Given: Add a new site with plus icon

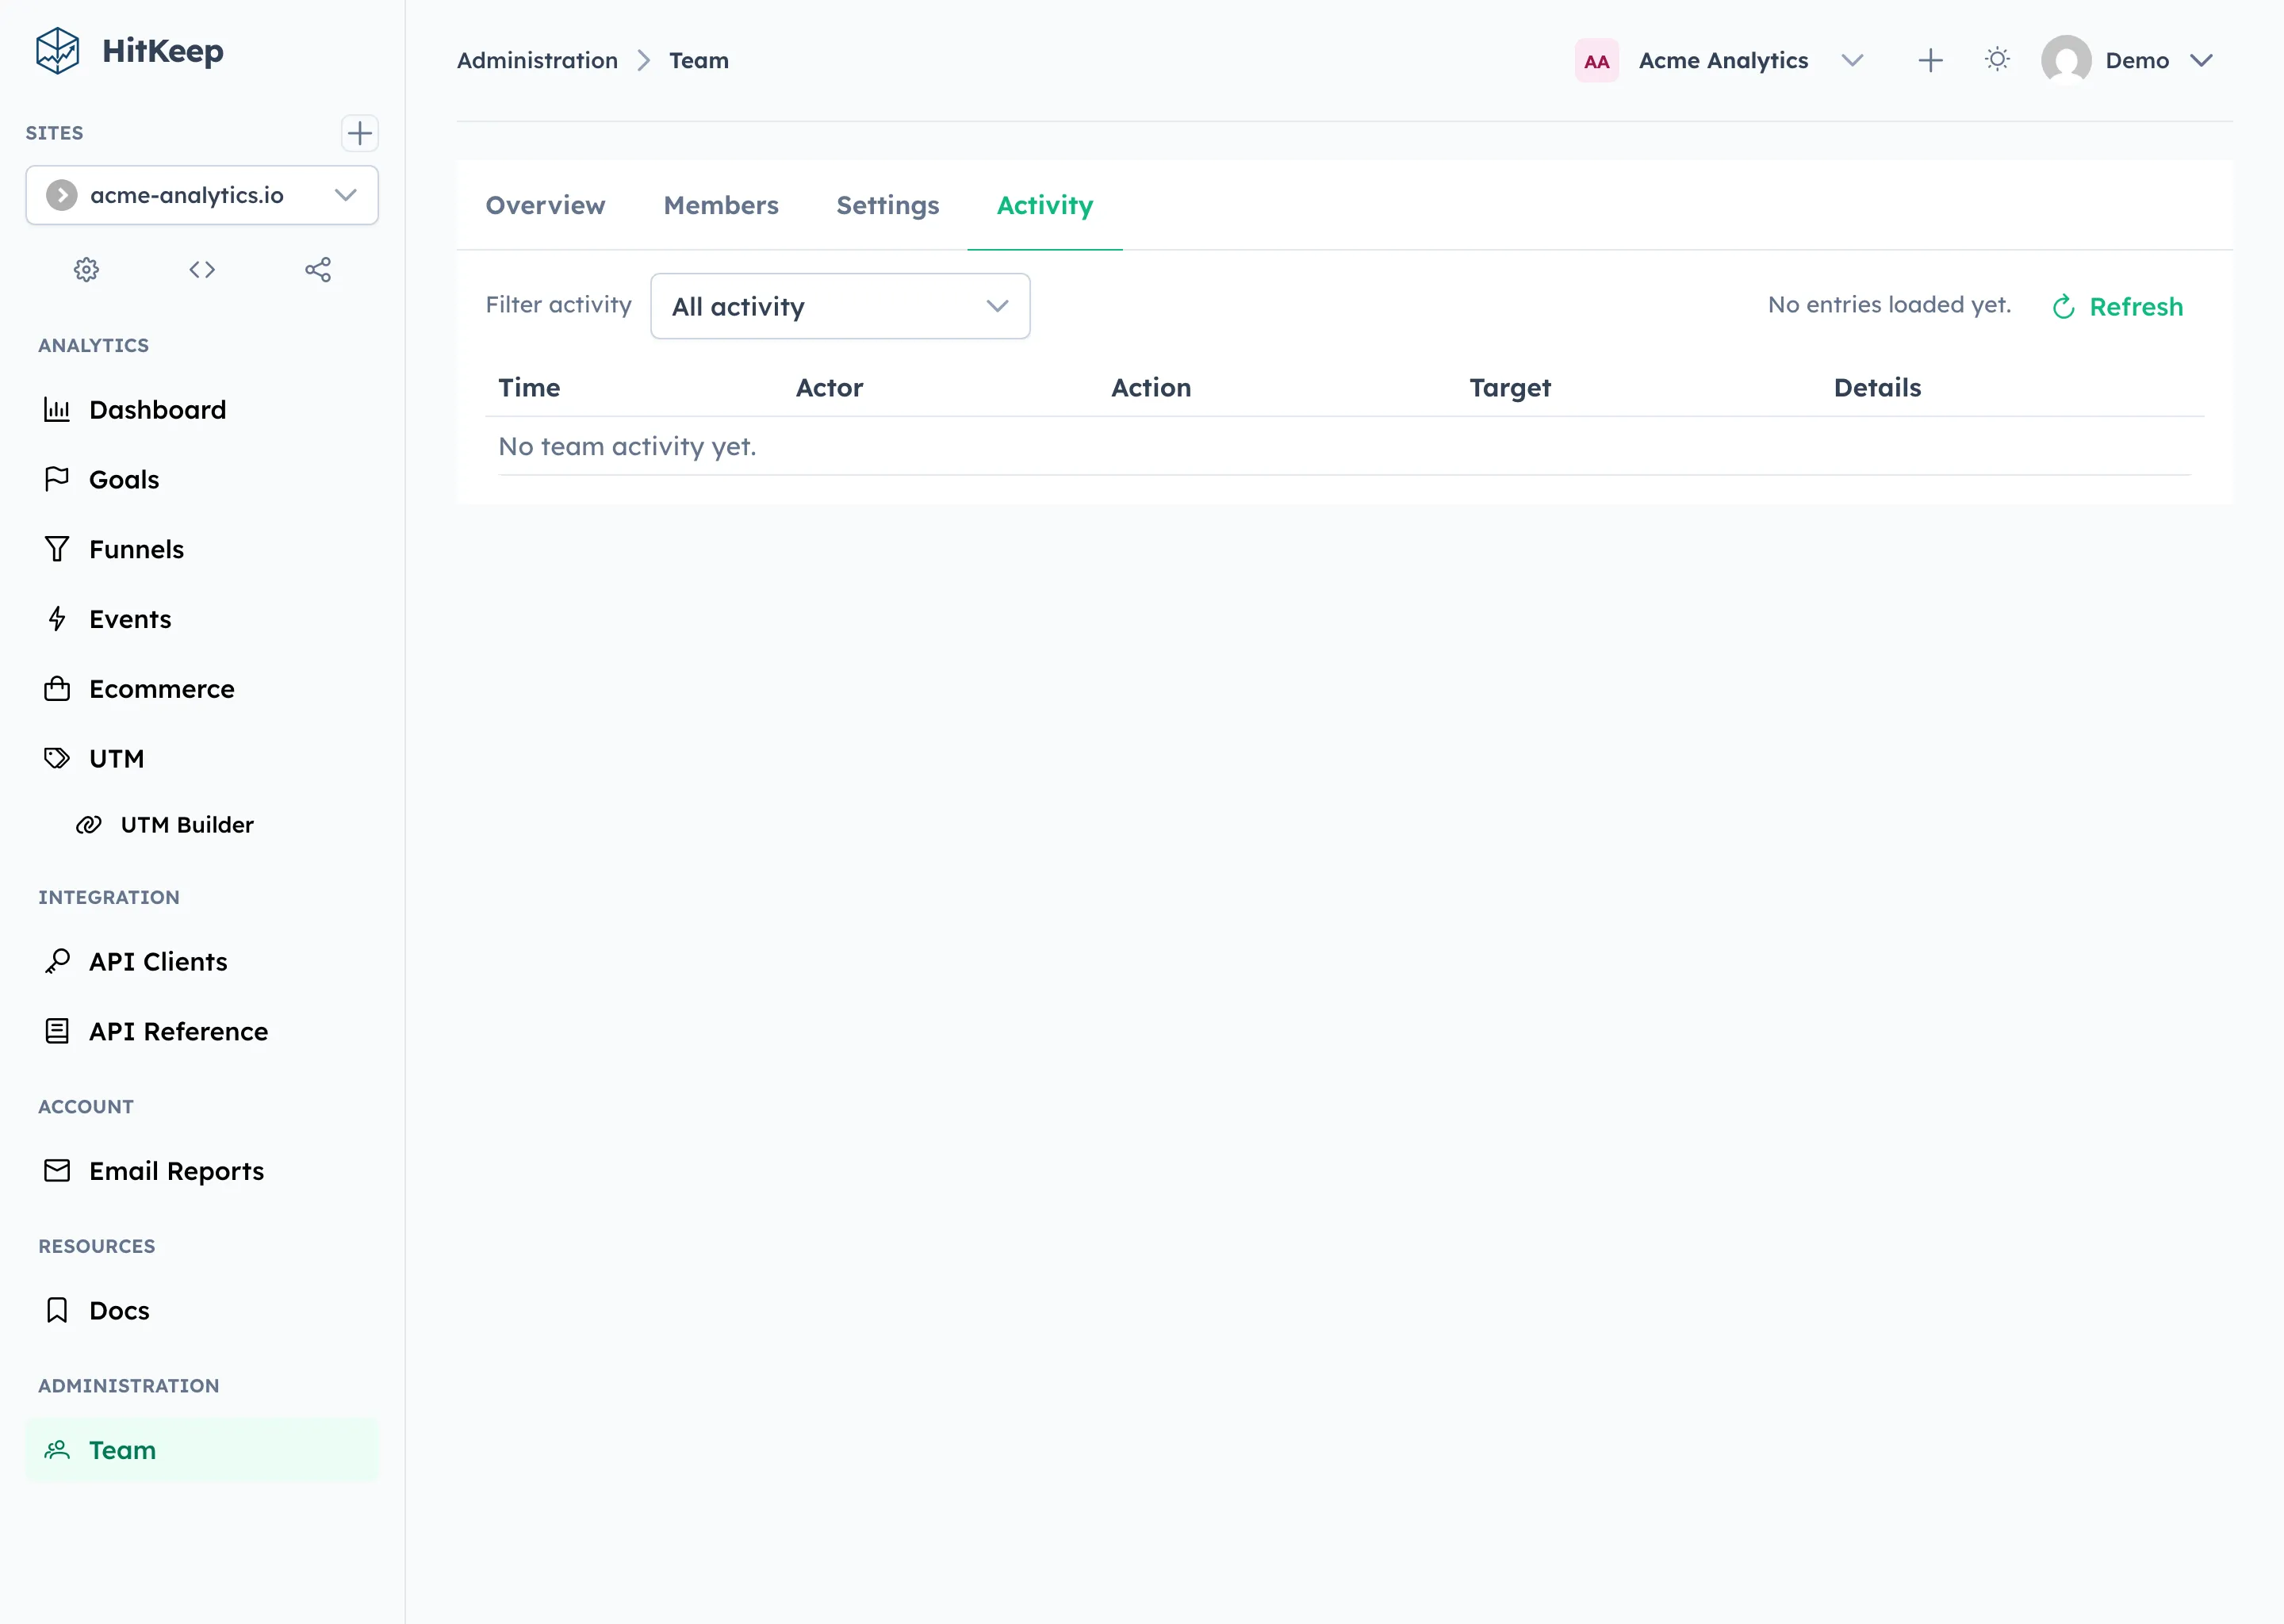Looking at the screenshot, I should click(x=359, y=133).
